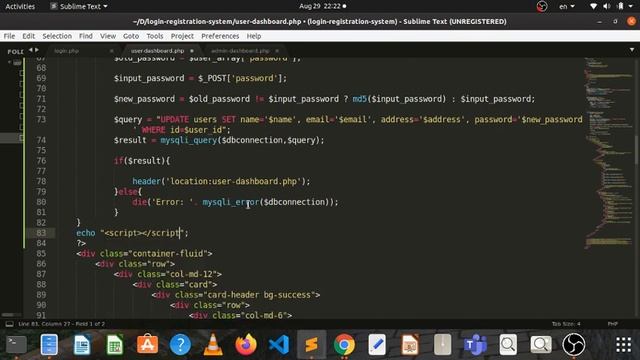Launch VLC media player from dock

click(213, 345)
